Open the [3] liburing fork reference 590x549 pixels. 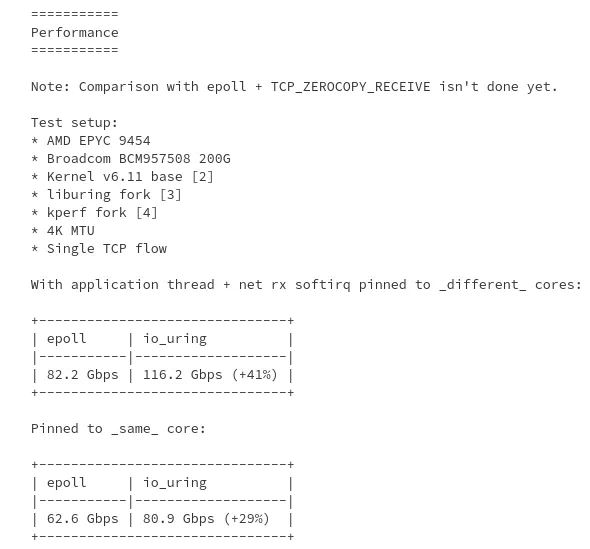pos(170,195)
